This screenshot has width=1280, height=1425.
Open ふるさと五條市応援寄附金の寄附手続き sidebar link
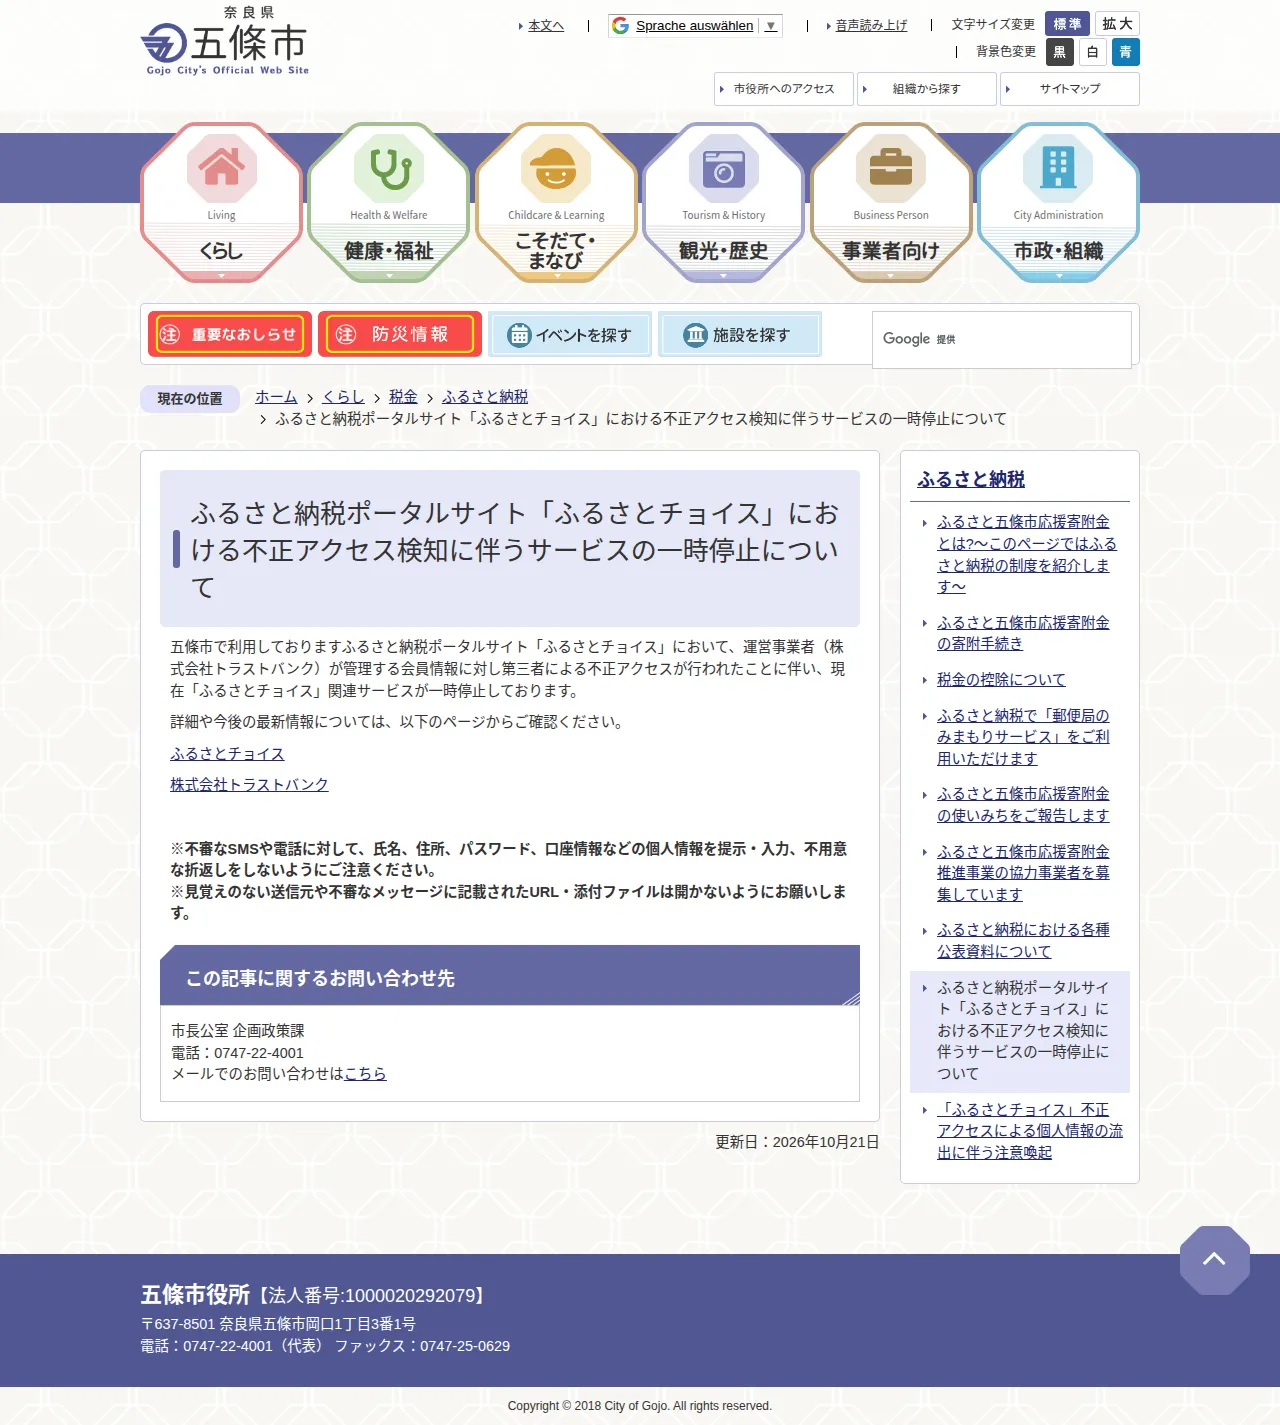[x=1023, y=633]
